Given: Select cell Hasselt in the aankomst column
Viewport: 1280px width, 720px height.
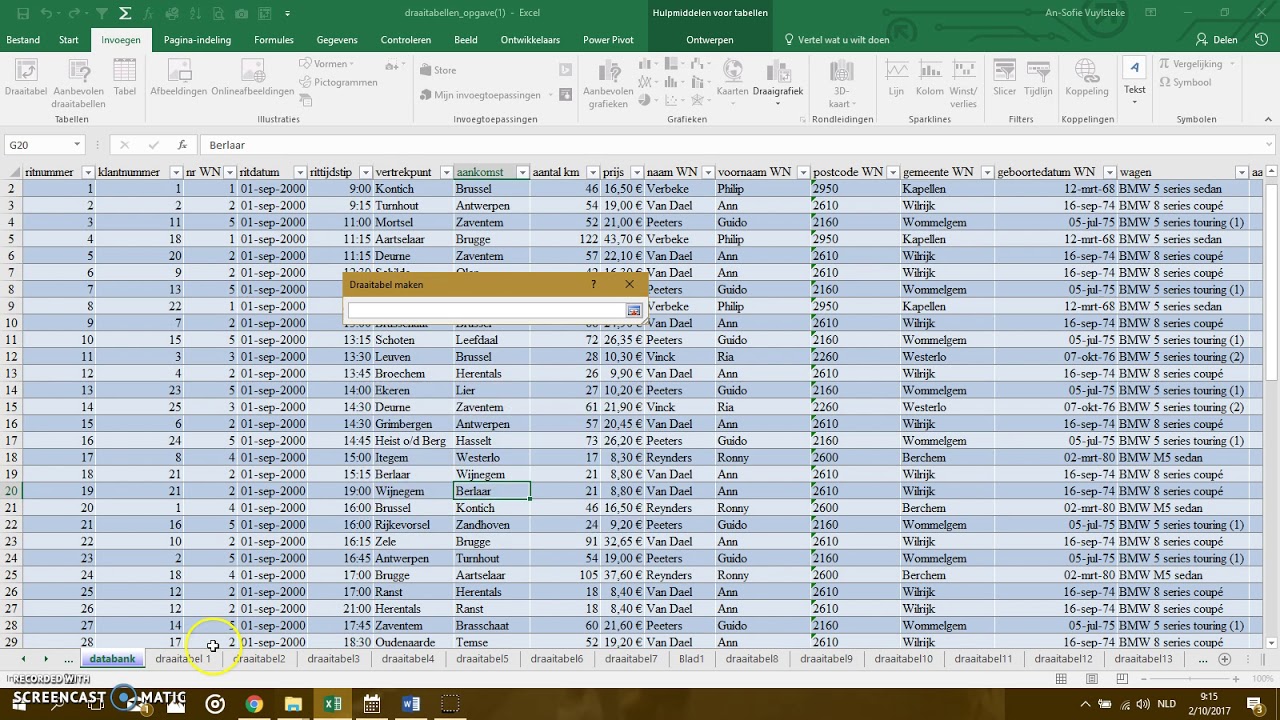Looking at the screenshot, I should pyautogui.click(x=491, y=441).
